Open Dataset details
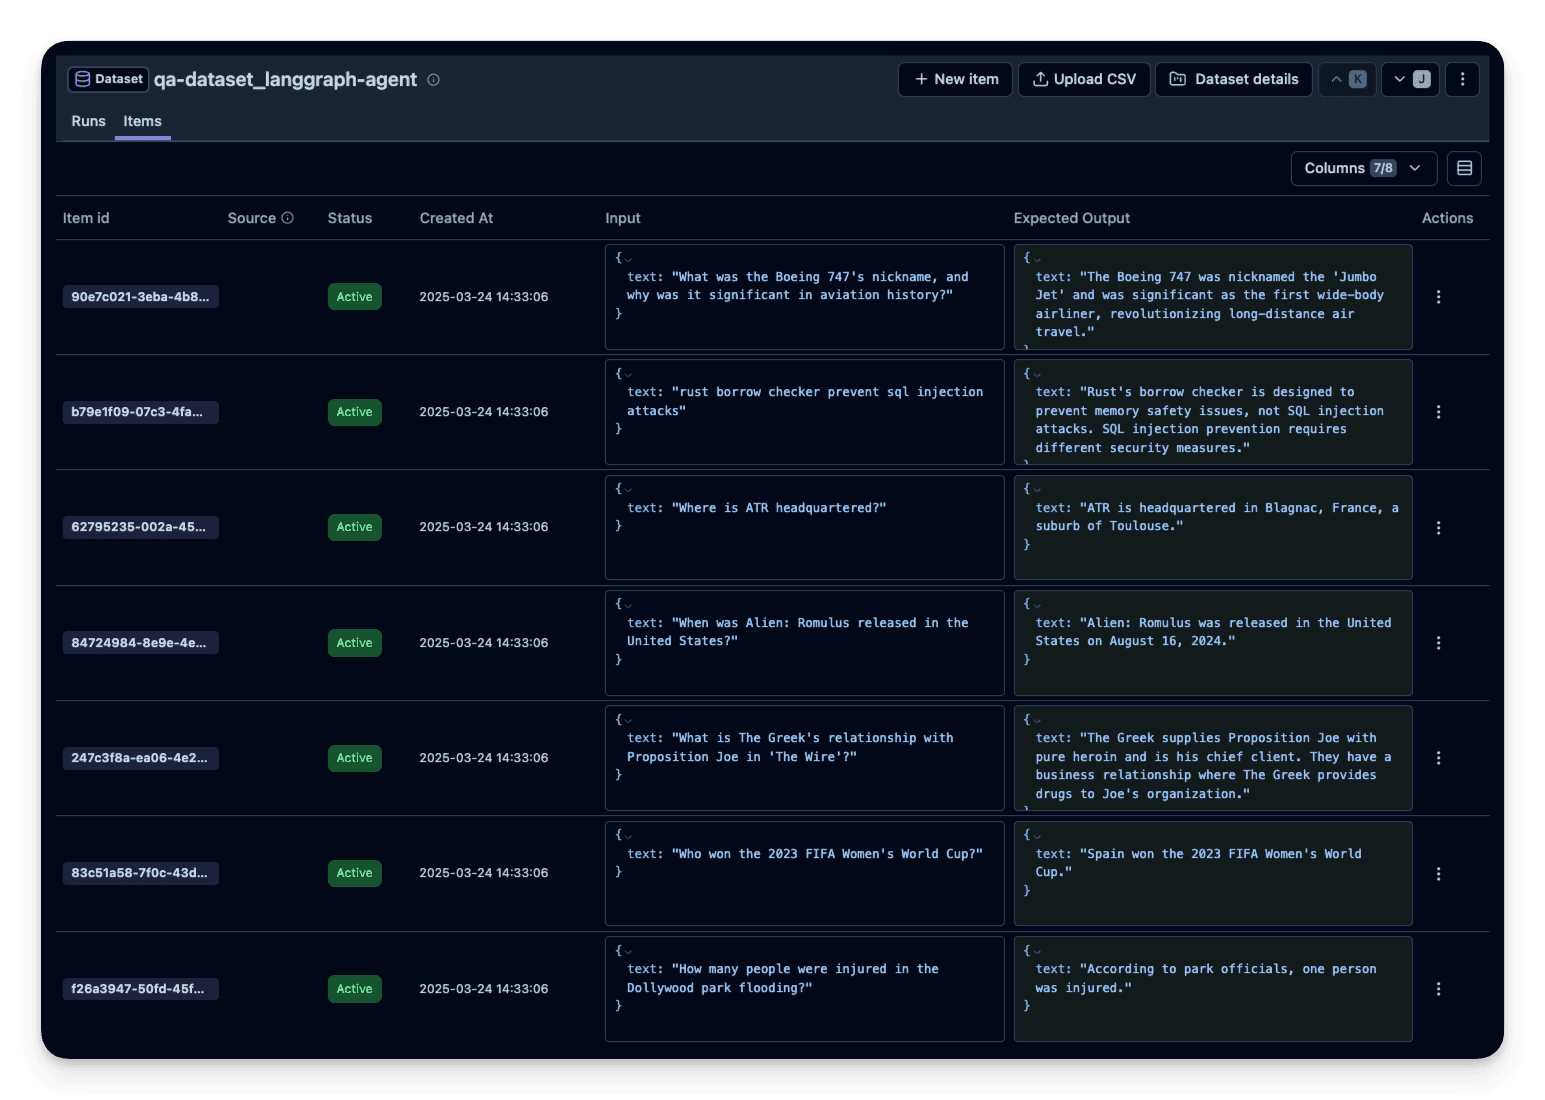The image size is (1545, 1100). click(x=1233, y=79)
